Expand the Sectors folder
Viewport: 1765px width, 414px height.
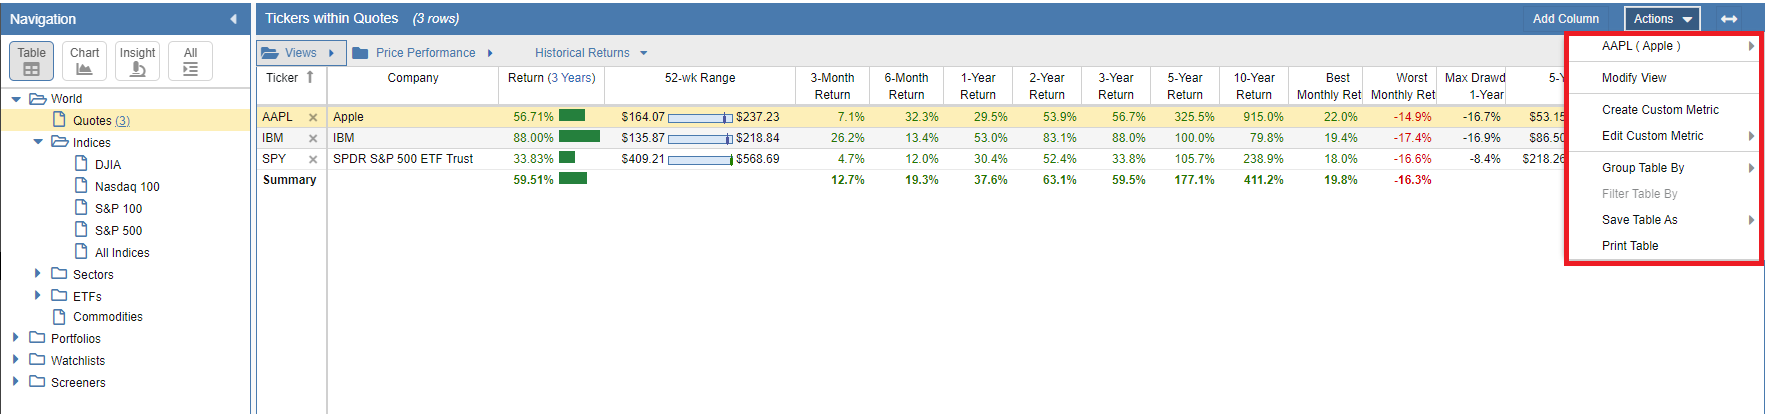pos(38,273)
